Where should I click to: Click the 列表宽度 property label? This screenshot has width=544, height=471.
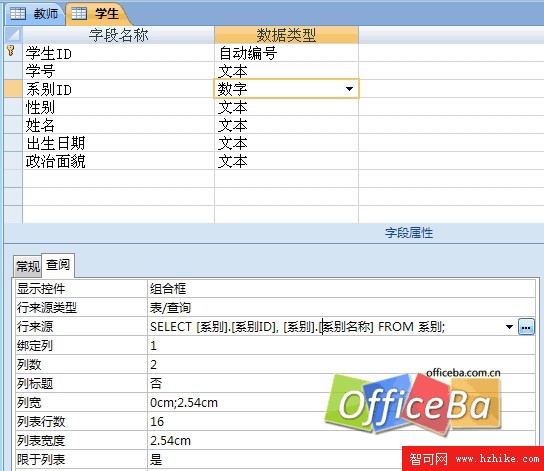[41, 440]
